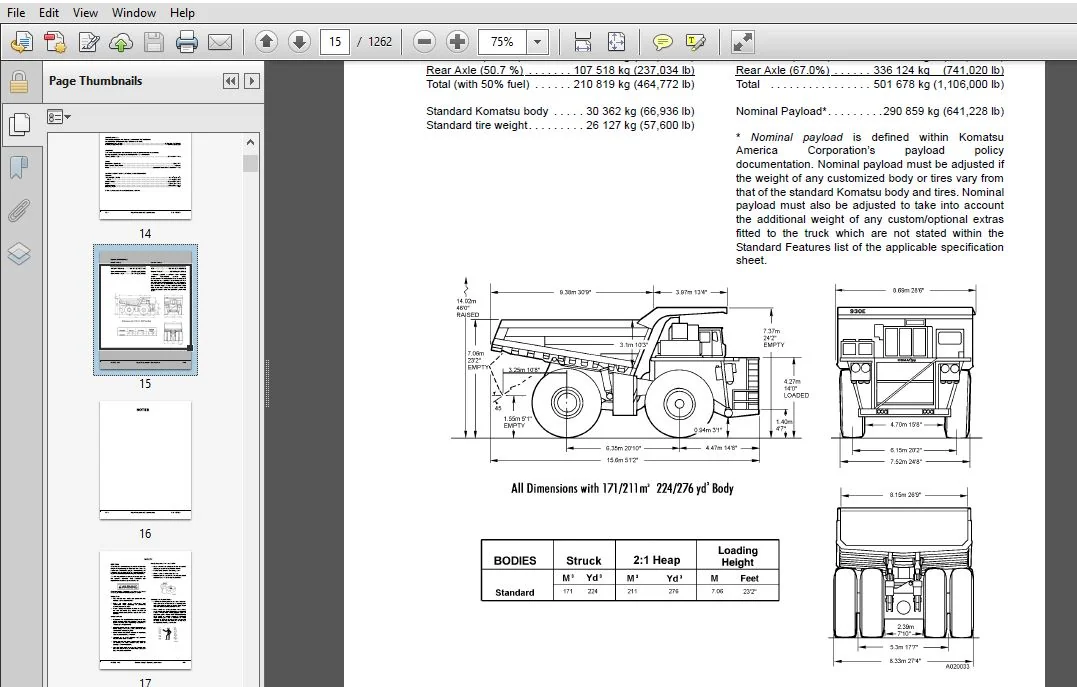Click the cloud upload icon

point(121,42)
